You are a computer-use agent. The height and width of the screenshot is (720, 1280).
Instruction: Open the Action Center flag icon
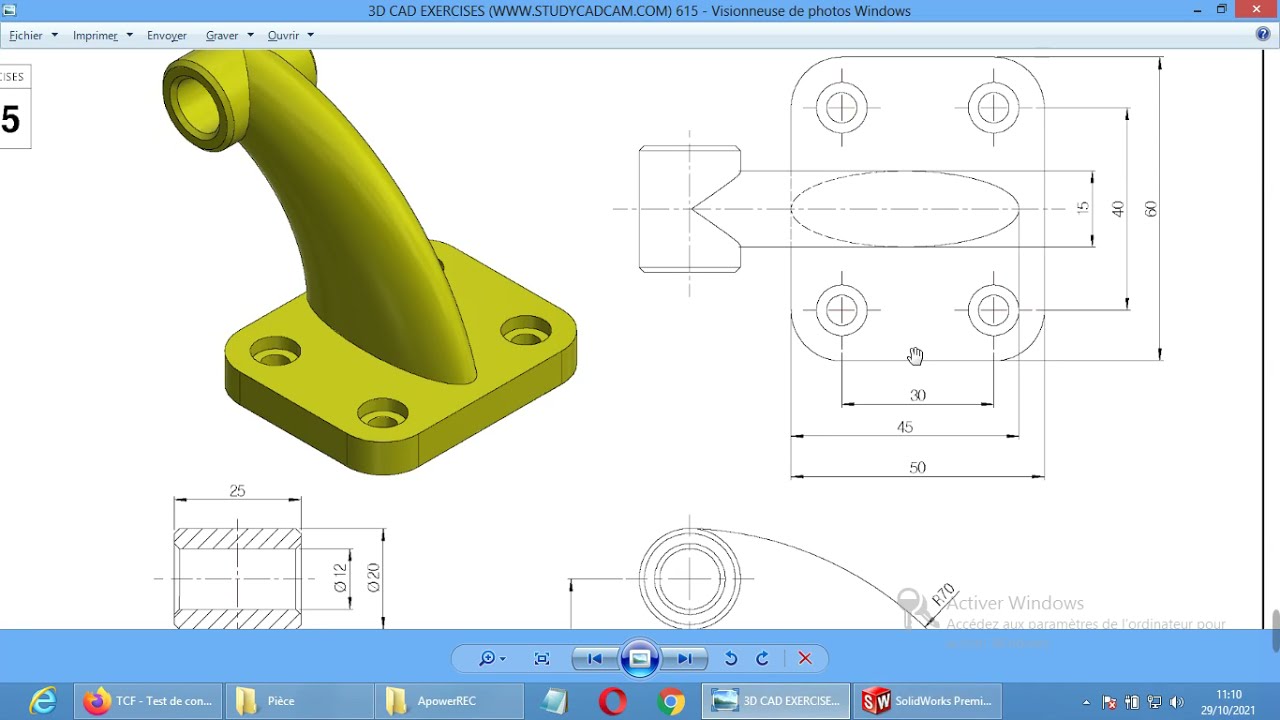click(1109, 702)
